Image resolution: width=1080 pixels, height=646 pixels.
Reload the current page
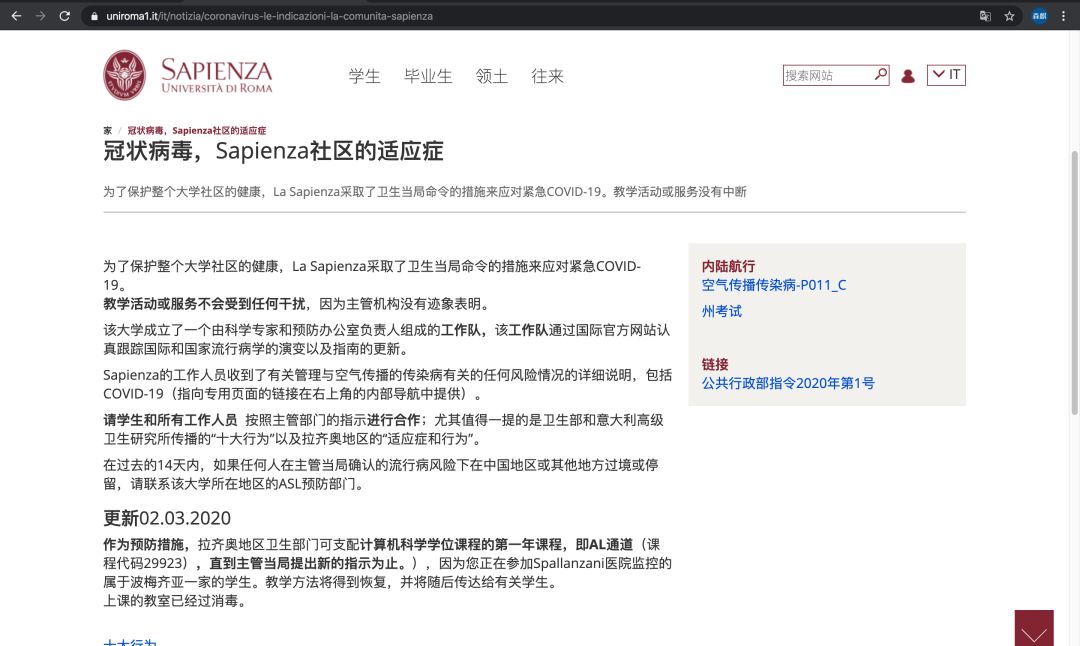pos(64,16)
